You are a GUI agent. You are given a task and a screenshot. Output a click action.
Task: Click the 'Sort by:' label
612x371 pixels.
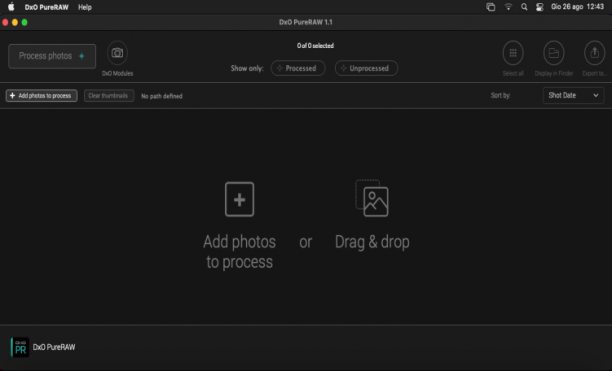[500, 96]
